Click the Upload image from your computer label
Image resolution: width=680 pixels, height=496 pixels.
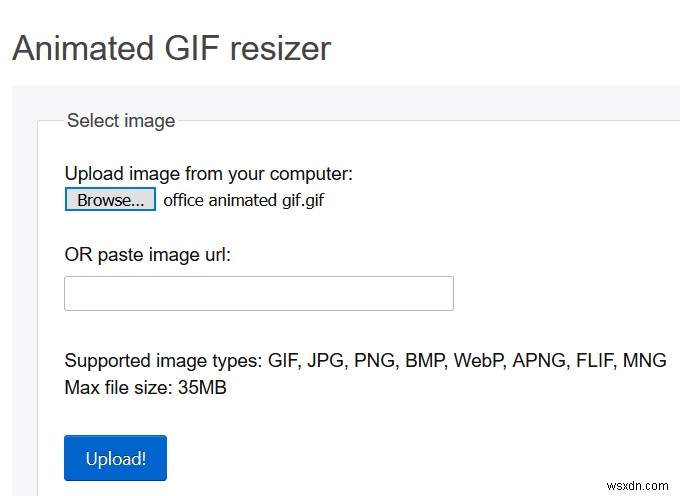click(208, 174)
